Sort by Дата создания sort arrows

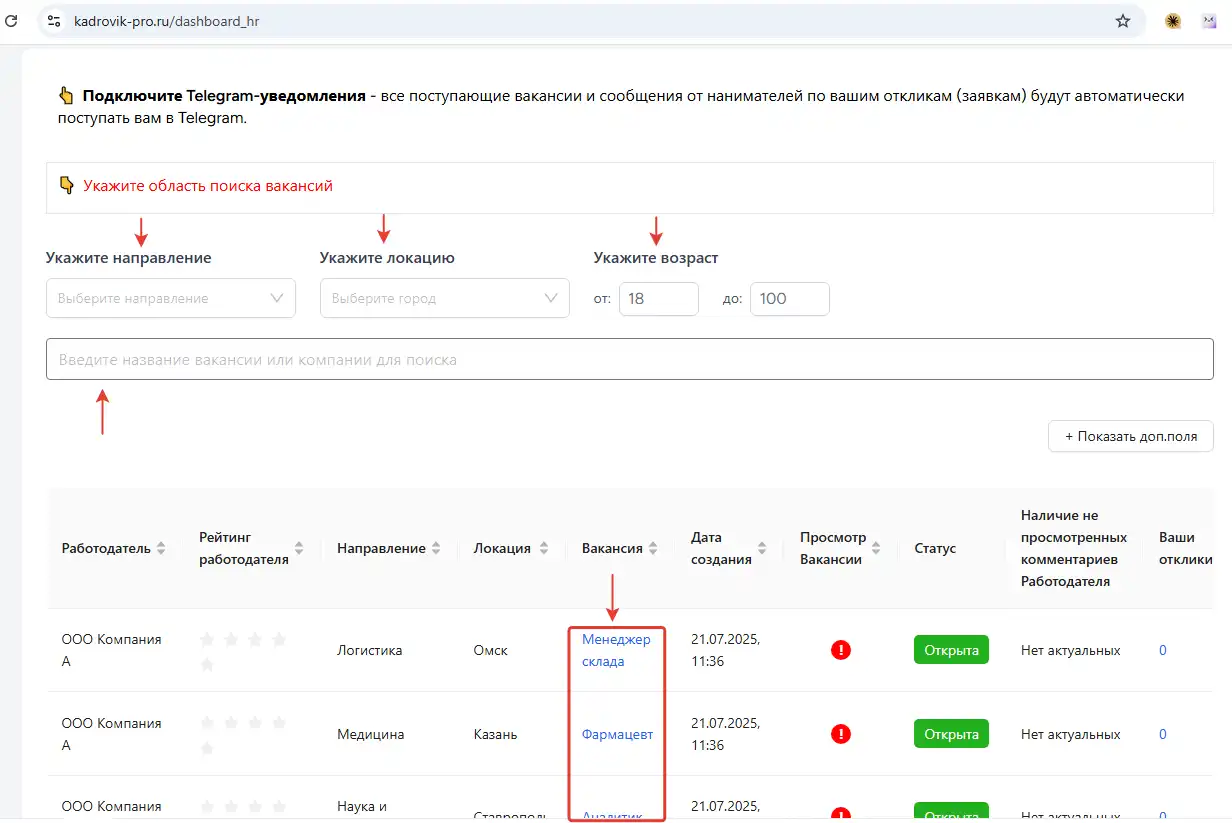[x=762, y=548]
